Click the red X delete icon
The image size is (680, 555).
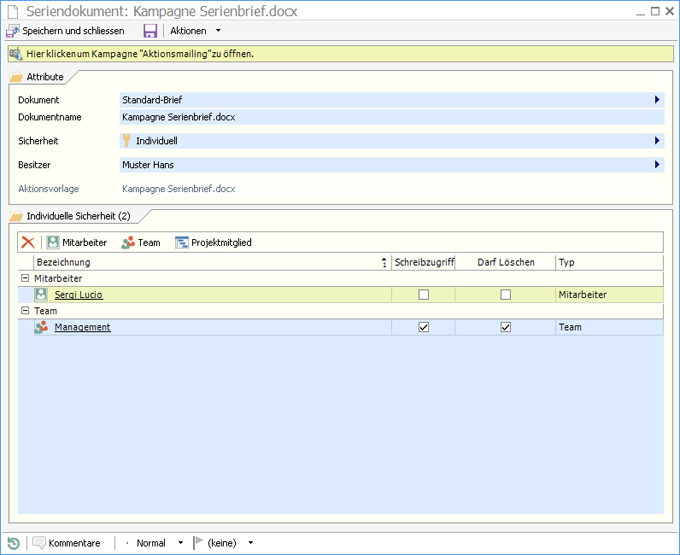(x=28, y=242)
